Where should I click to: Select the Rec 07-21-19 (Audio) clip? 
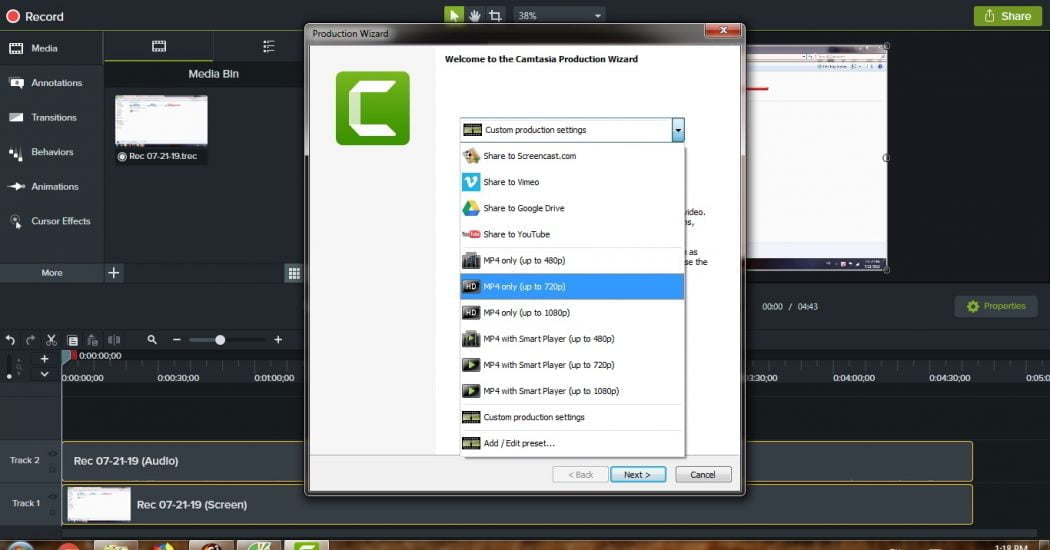coord(516,461)
